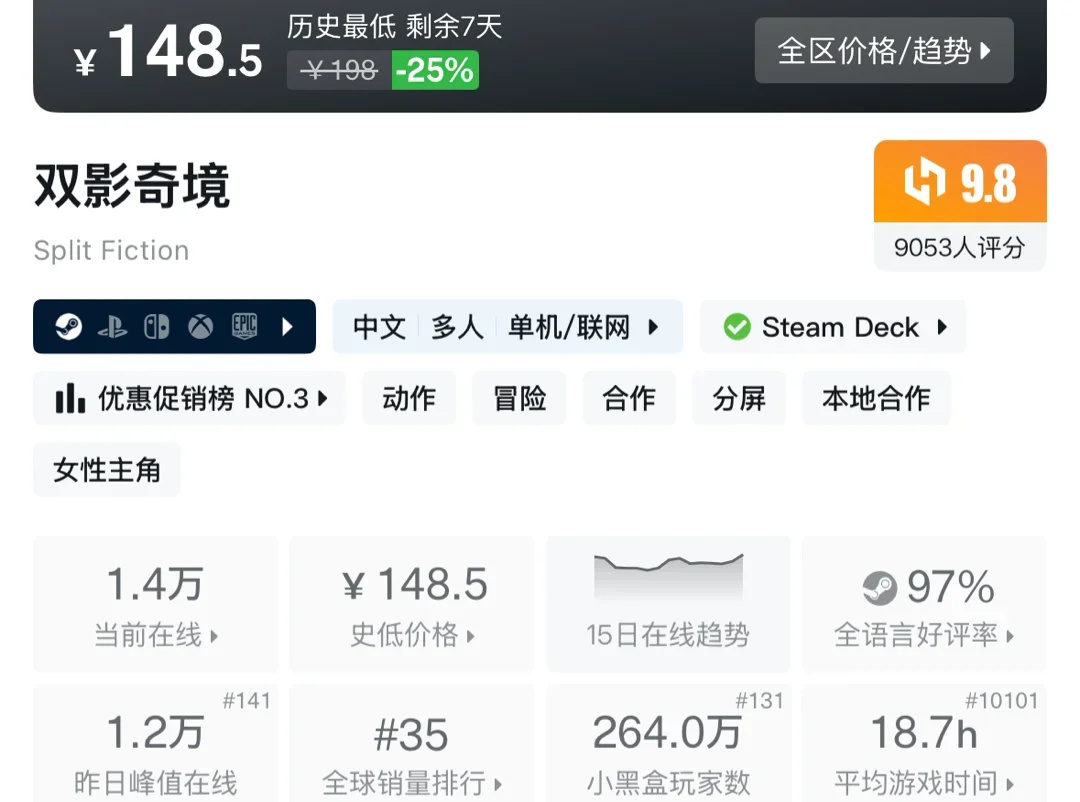Select the 分屏 genre tag
Image resolution: width=1080 pixels, height=802 pixels.
(739, 398)
